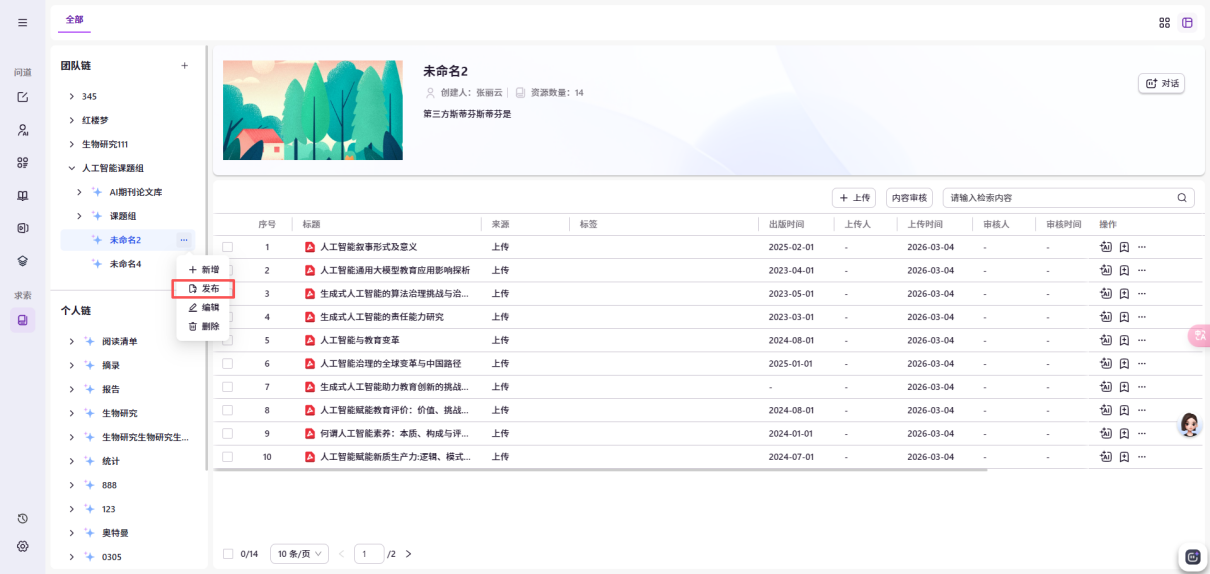Collapse the 人工智能课题组 tree node
The height and width of the screenshot is (574, 1210).
tap(71, 168)
